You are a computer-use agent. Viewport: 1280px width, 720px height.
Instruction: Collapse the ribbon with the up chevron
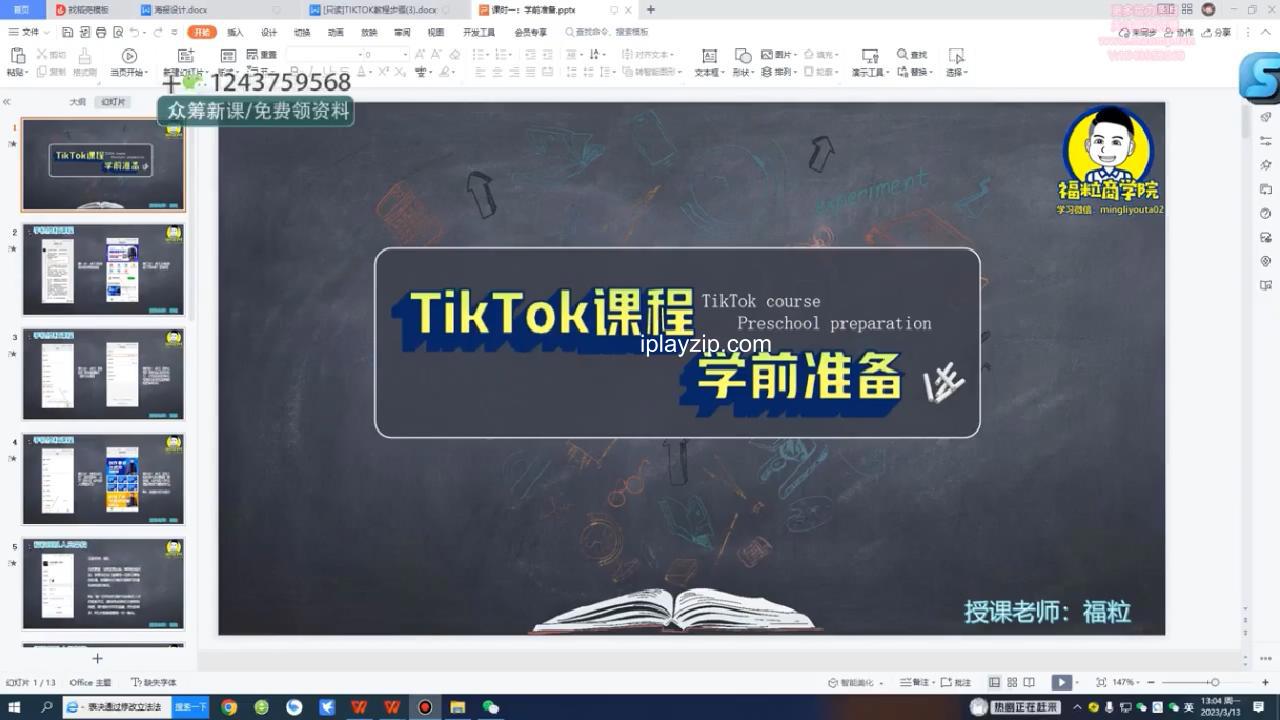coord(1267,32)
